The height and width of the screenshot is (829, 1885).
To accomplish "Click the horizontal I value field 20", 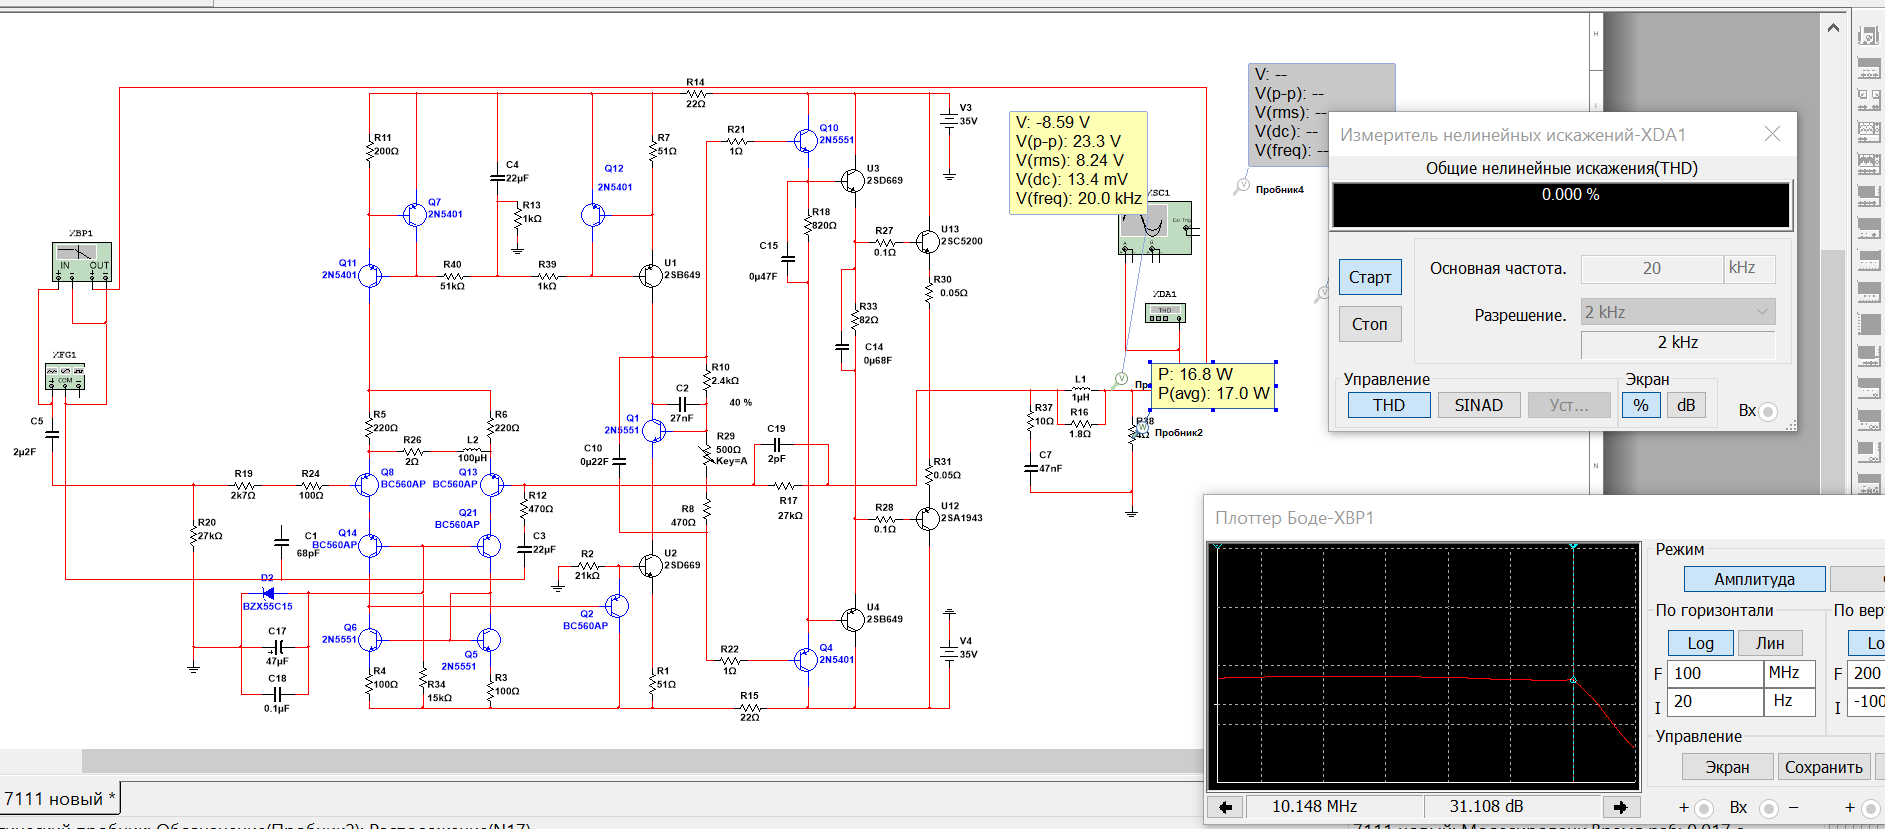I will [1716, 701].
